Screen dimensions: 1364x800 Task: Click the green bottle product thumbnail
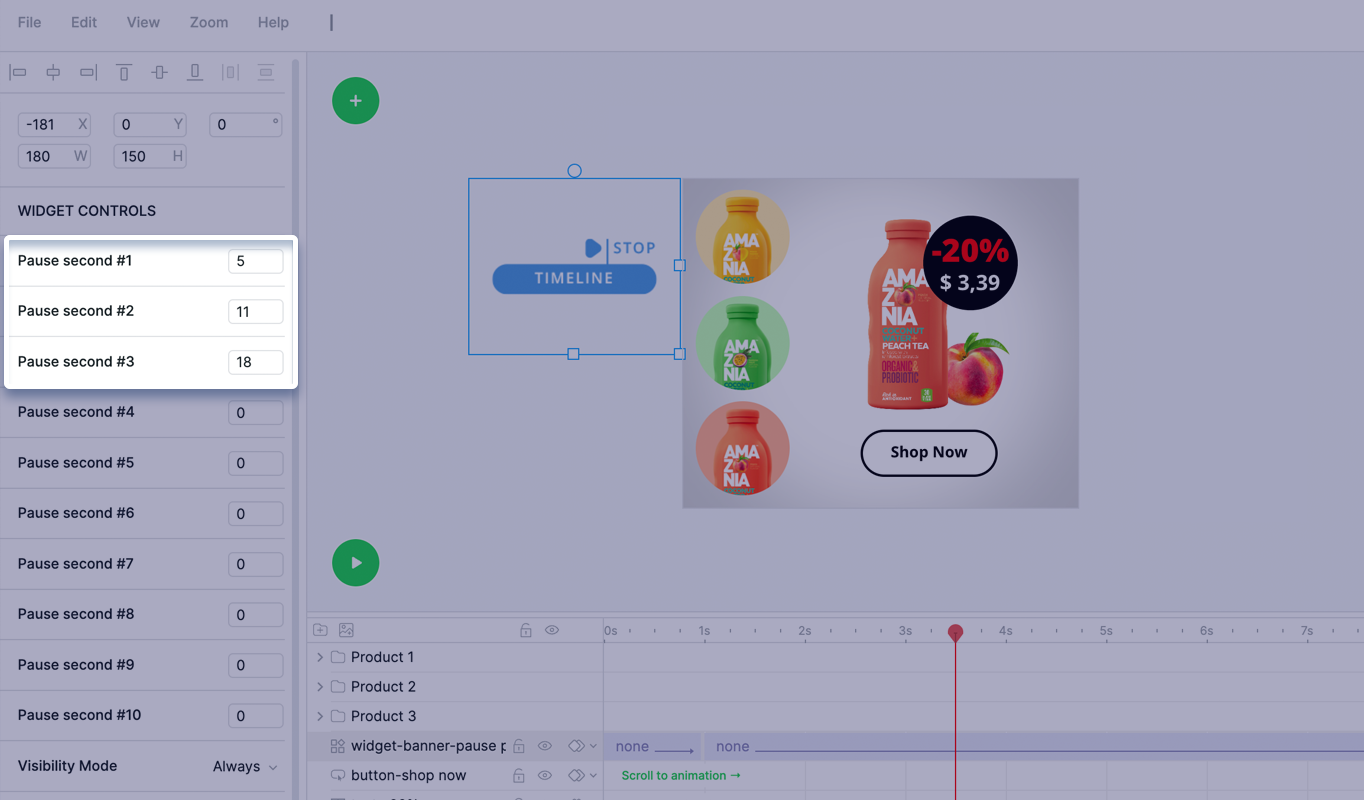coord(742,343)
